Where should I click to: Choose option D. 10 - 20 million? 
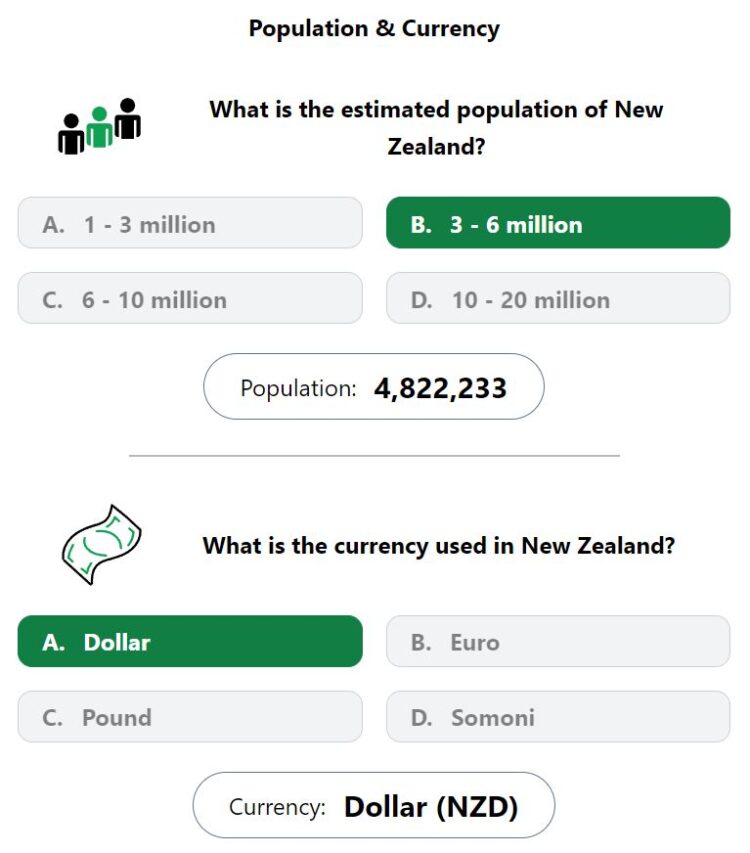point(558,299)
